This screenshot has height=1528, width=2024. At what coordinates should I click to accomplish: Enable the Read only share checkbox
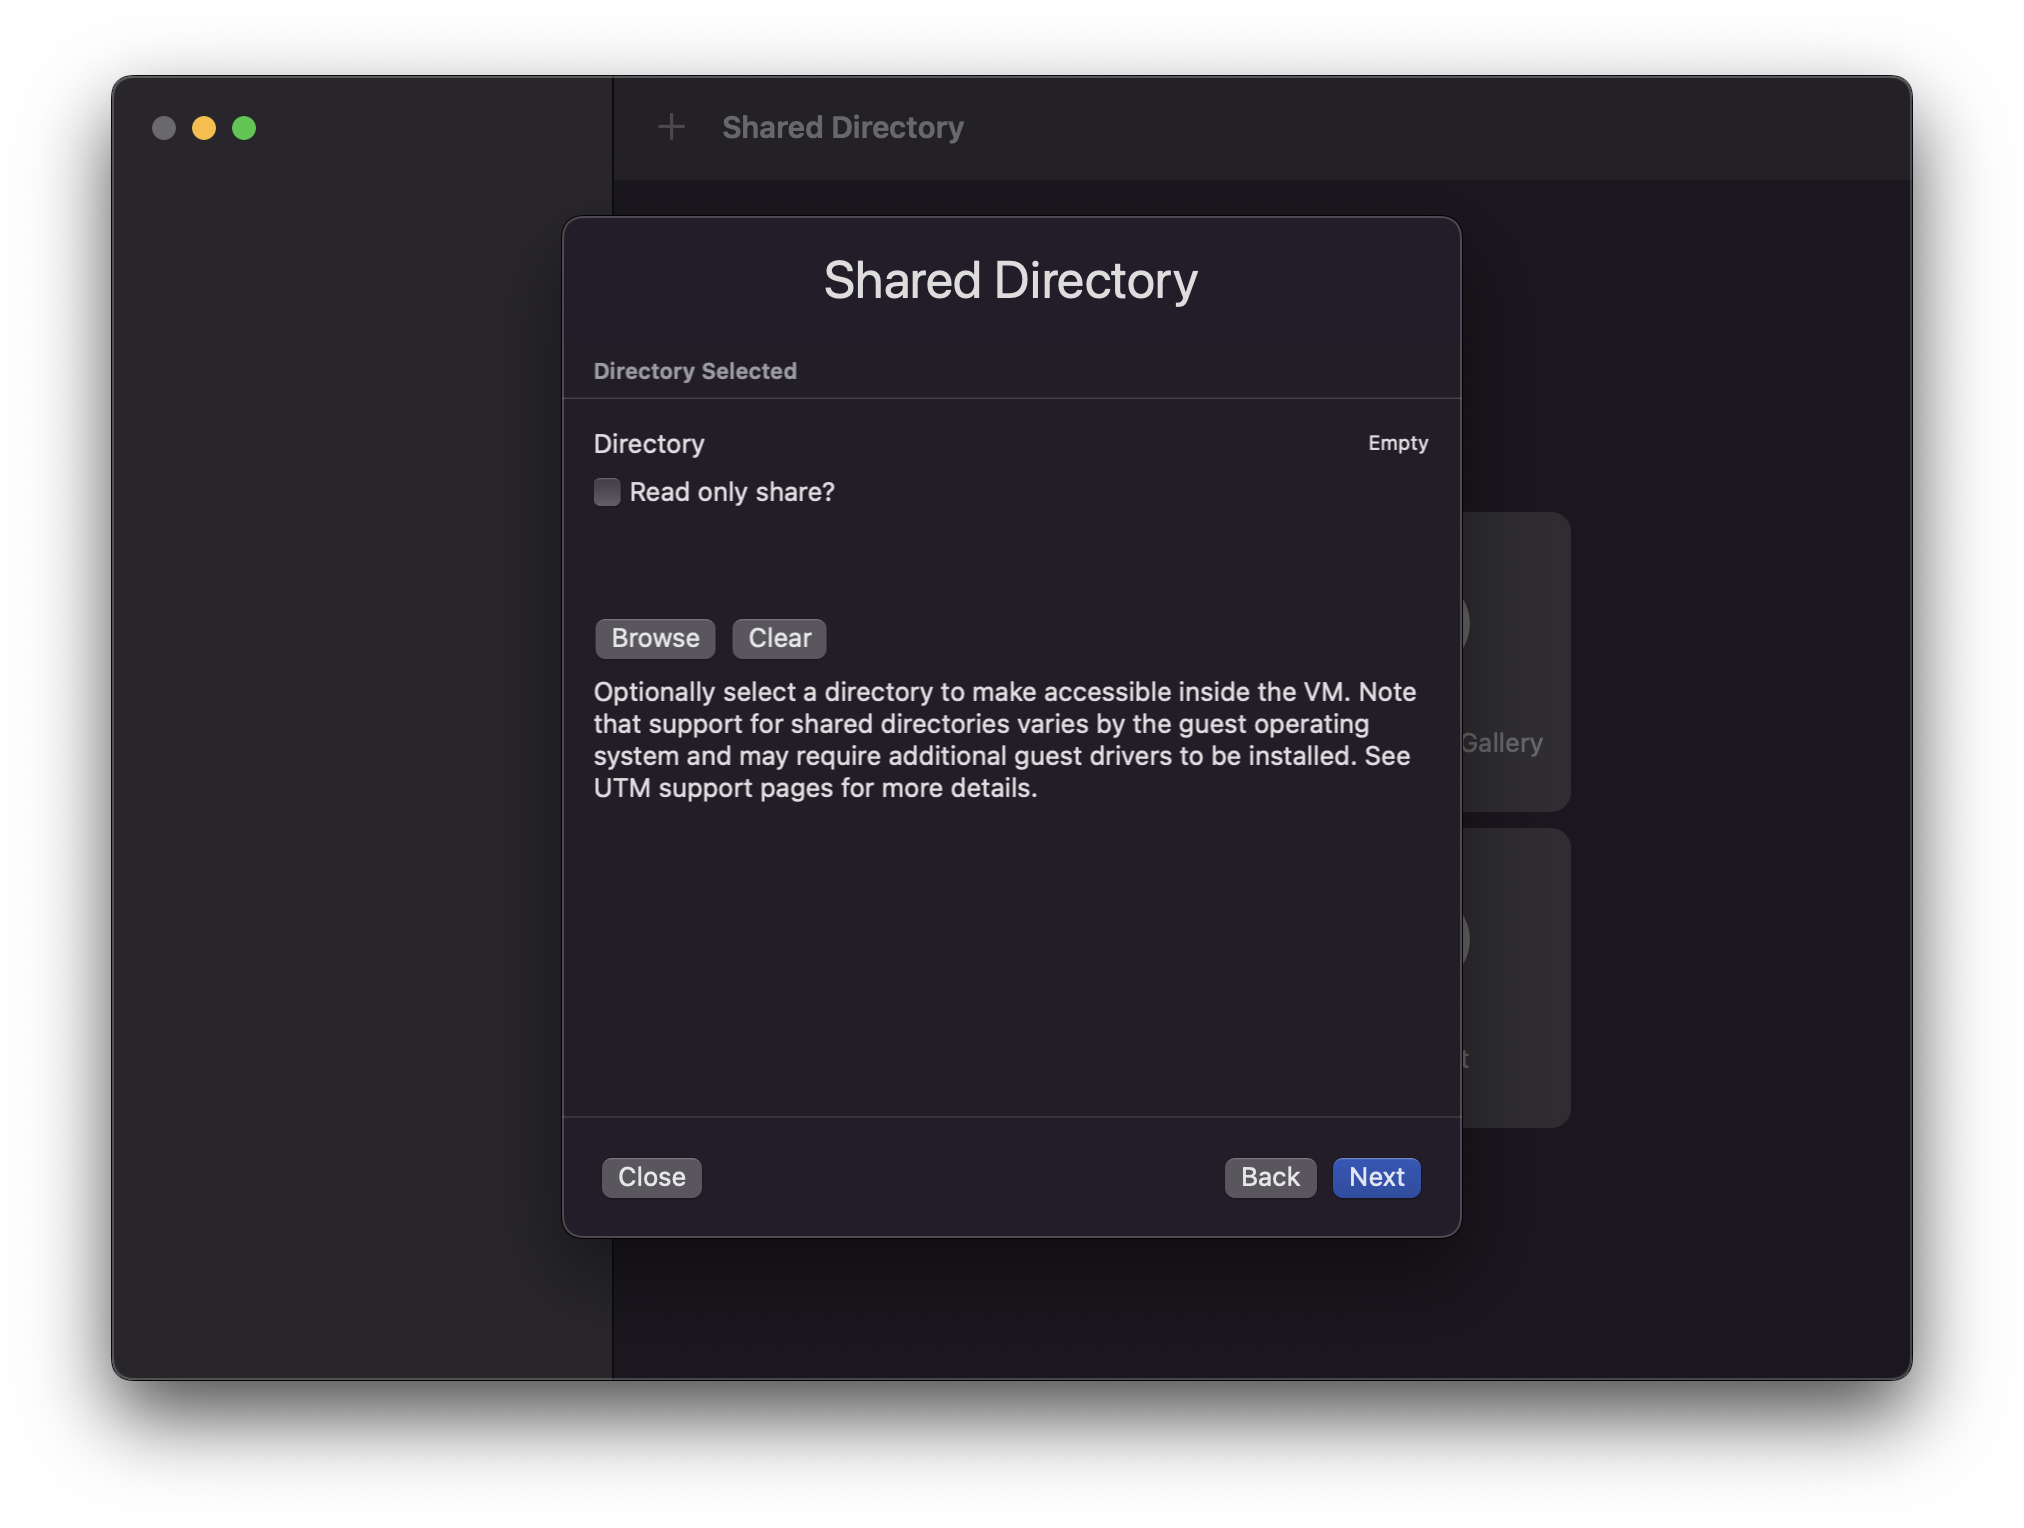(607, 492)
